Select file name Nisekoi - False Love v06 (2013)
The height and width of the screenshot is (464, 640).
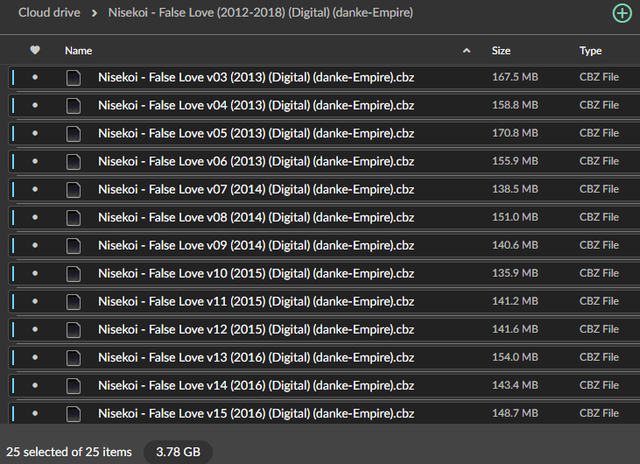pyautogui.click(x=256, y=162)
